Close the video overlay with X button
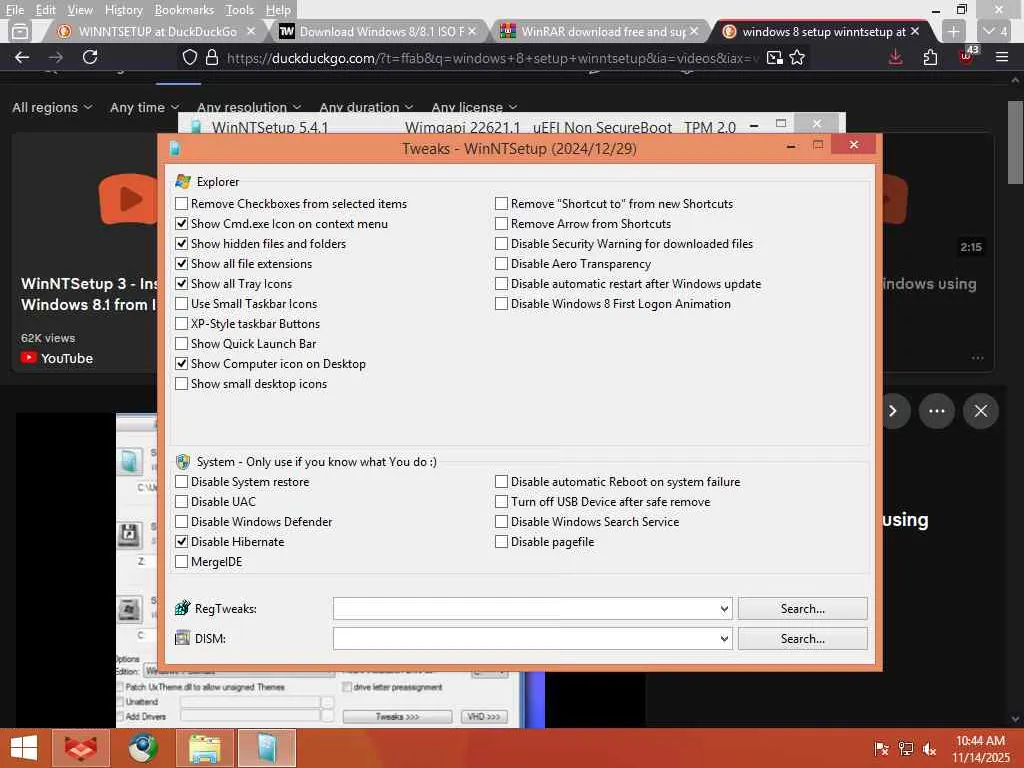Image resolution: width=1024 pixels, height=768 pixels. [x=980, y=411]
